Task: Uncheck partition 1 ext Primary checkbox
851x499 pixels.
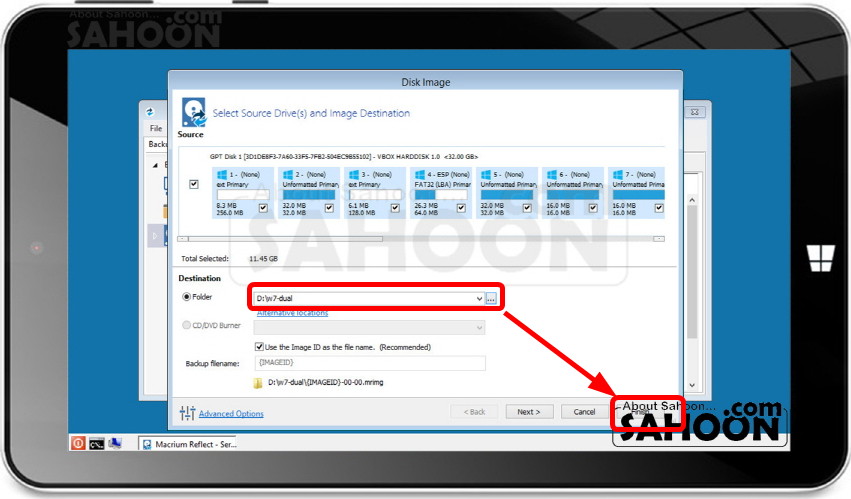Action: coord(263,208)
